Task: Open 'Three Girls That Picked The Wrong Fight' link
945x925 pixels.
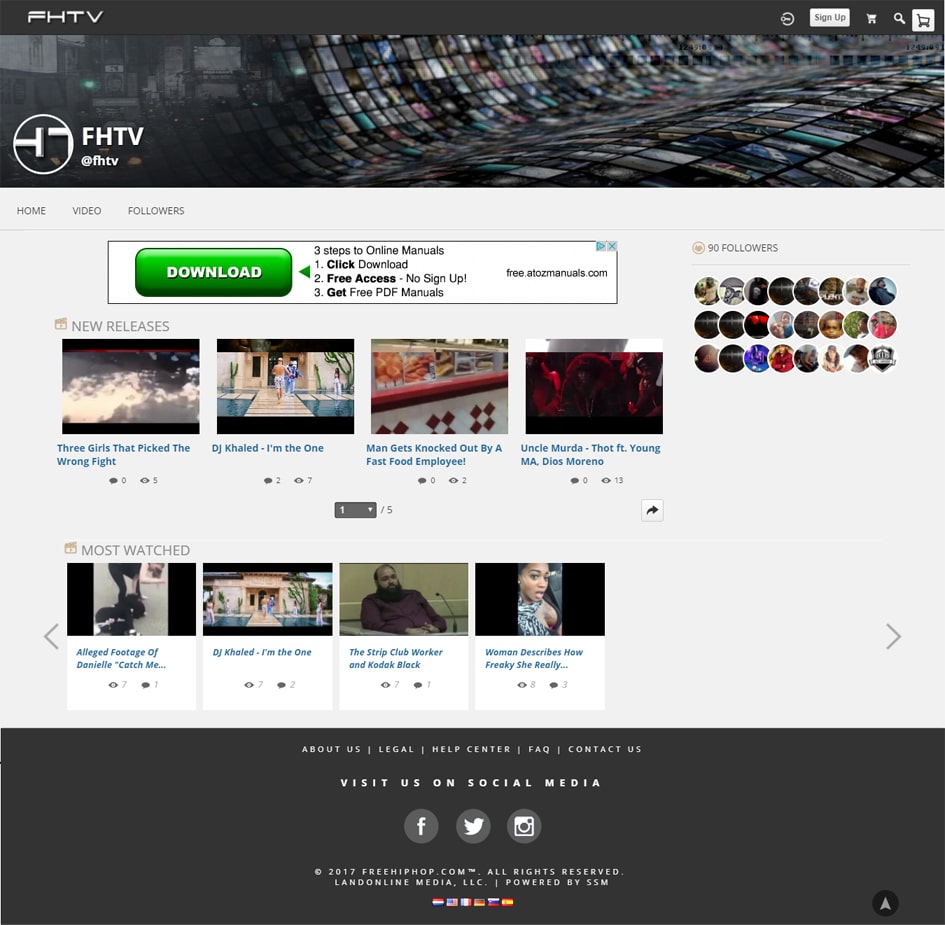Action: point(123,454)
